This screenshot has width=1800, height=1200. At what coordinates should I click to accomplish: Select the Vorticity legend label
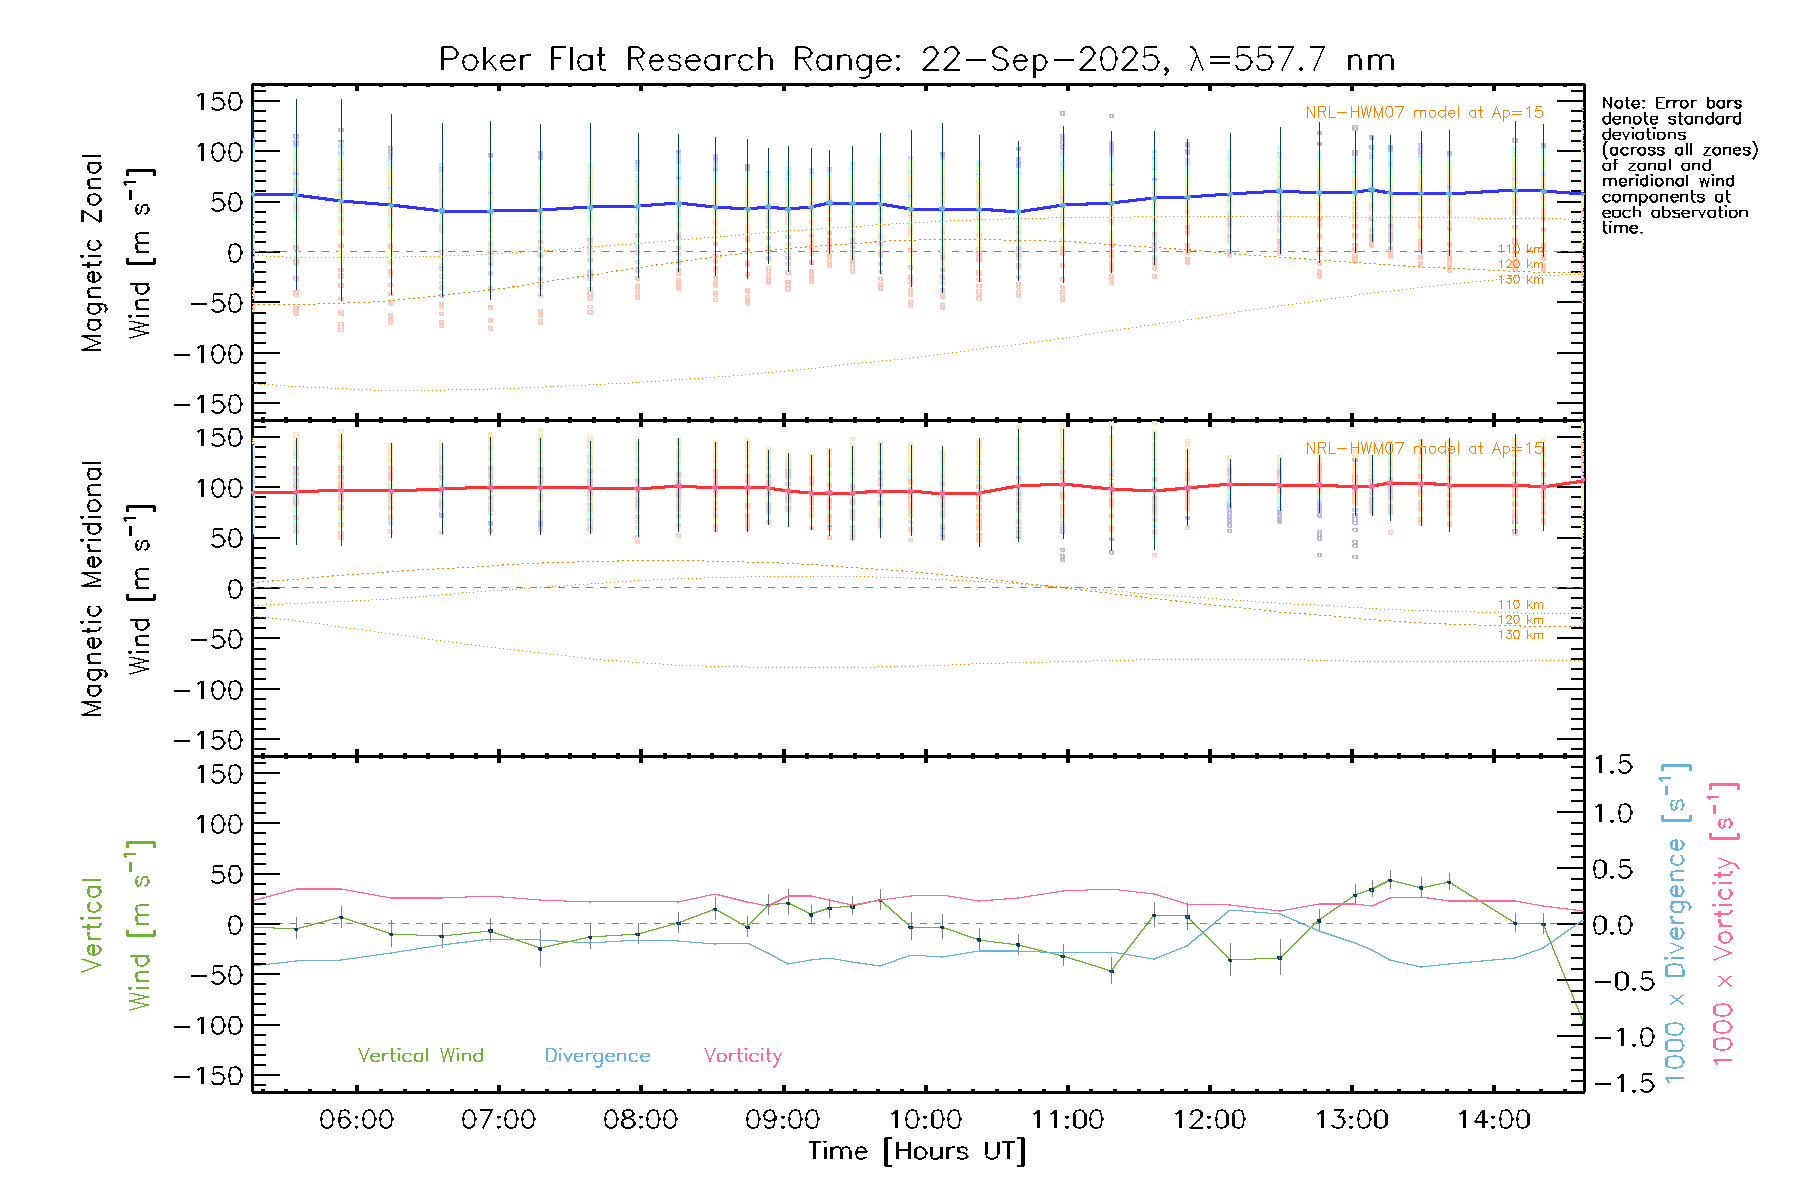pos(742,1055)
